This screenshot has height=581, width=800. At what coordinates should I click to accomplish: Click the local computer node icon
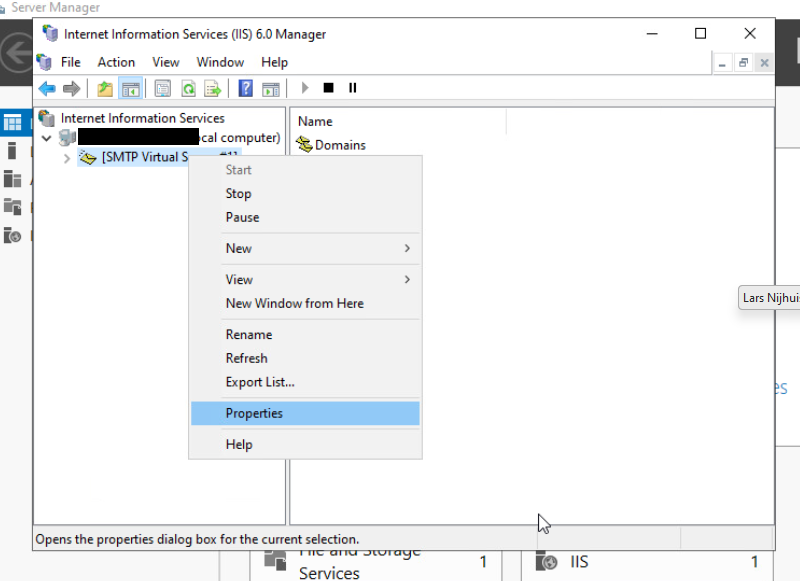pos(67,137)
